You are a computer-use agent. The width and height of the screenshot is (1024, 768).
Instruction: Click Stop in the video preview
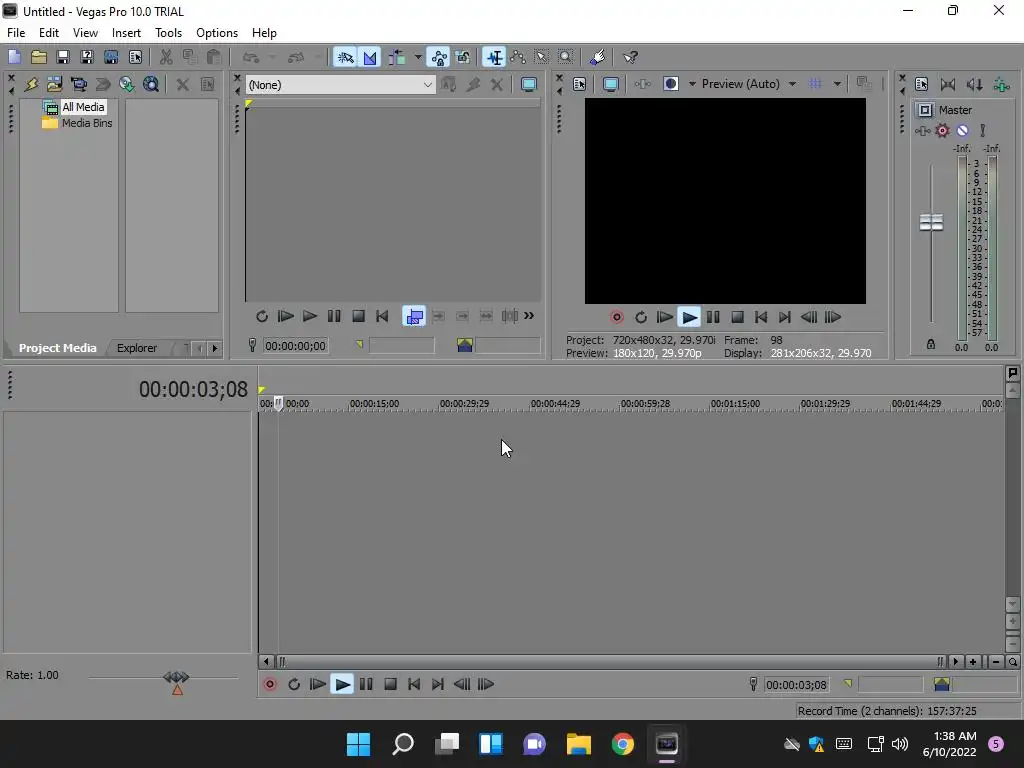tap(737, 317)
